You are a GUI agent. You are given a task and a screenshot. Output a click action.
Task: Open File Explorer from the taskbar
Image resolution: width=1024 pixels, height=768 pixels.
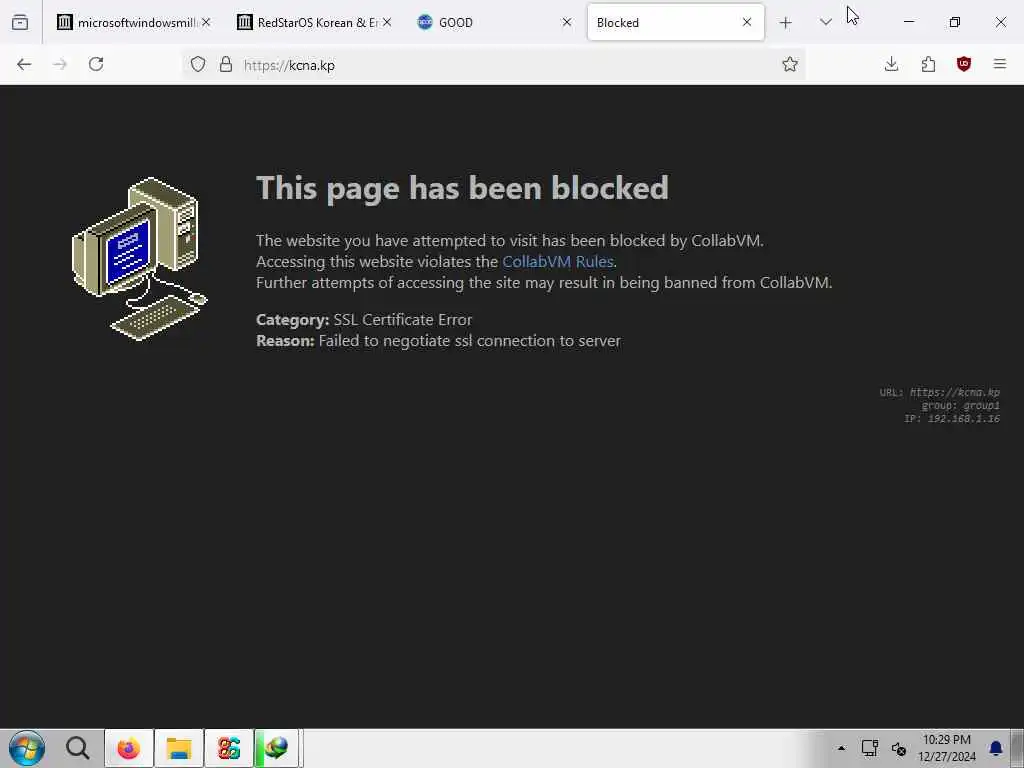tap(178, 748)
